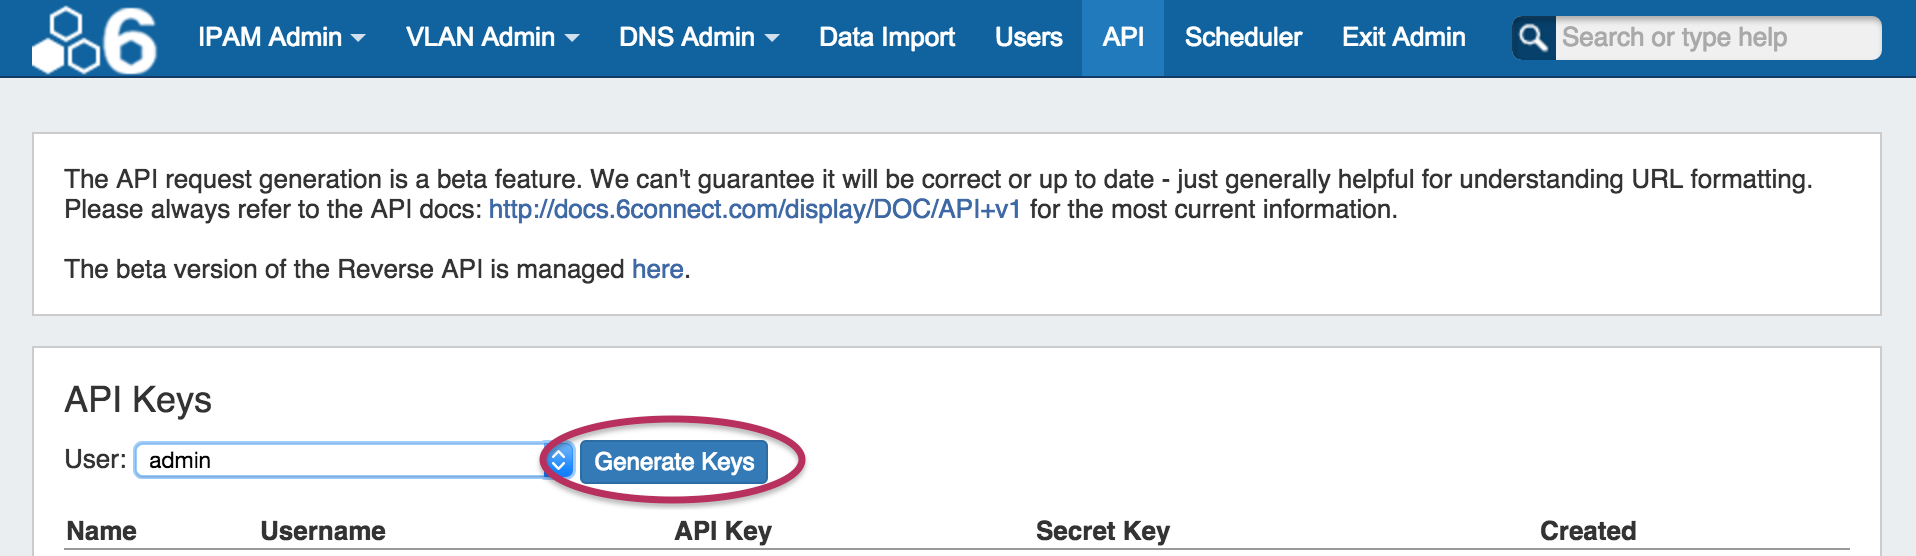Select the API tab in navigation

[1123, 38]
